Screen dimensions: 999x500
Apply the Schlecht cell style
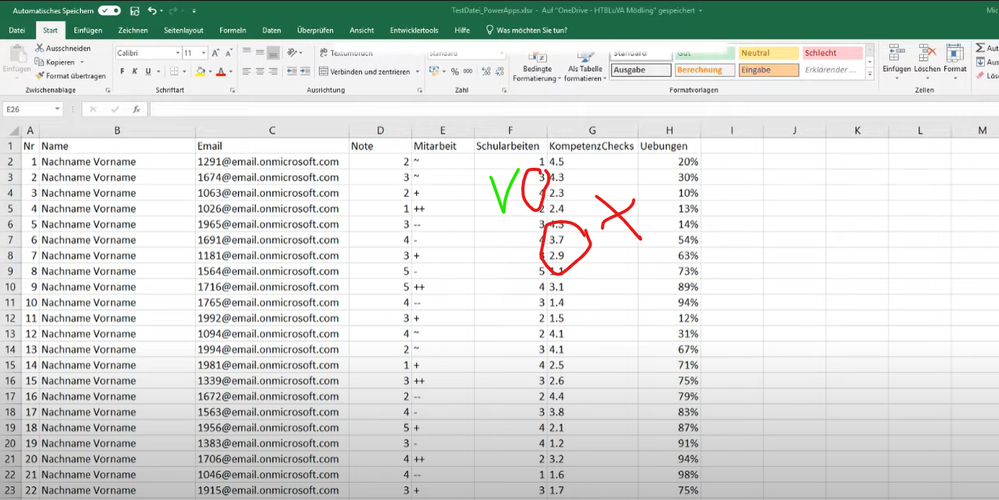coord(833,53)
